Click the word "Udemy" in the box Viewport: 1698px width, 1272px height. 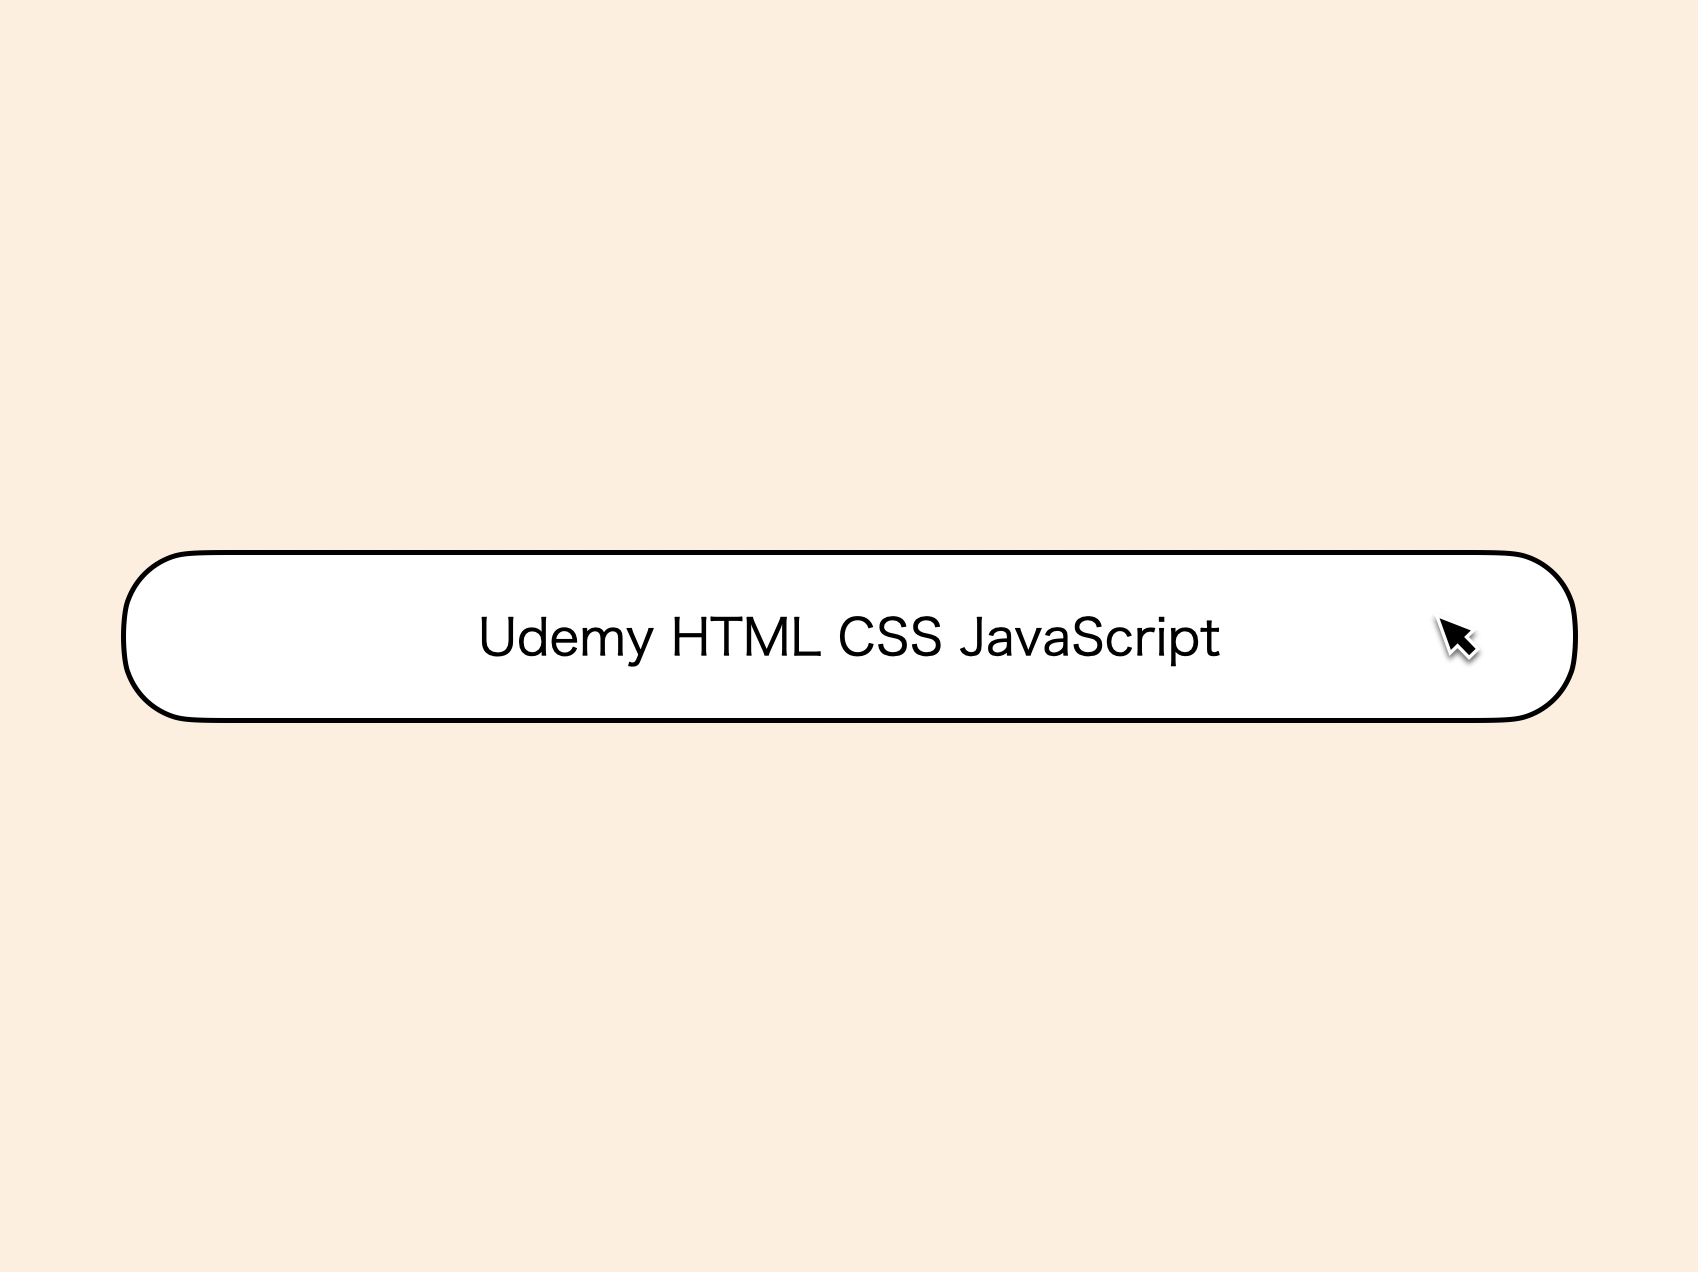pos(565,637)
